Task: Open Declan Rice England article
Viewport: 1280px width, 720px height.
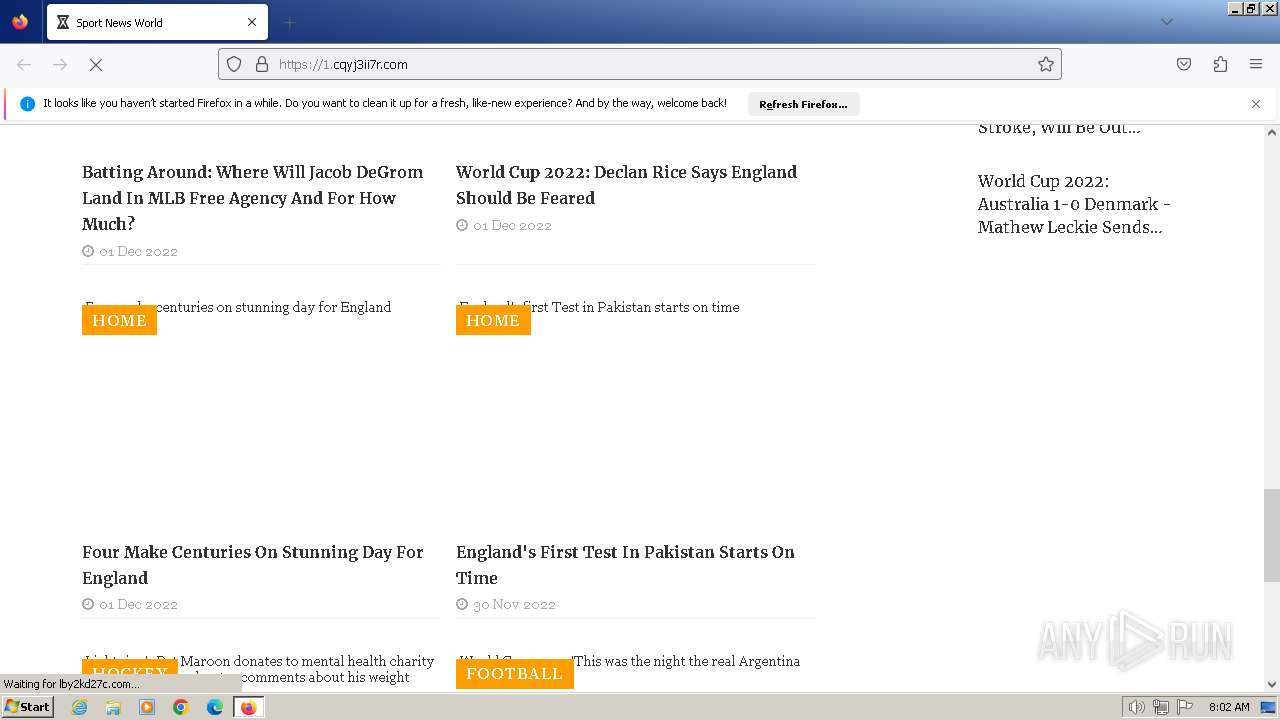Action: 626,185
